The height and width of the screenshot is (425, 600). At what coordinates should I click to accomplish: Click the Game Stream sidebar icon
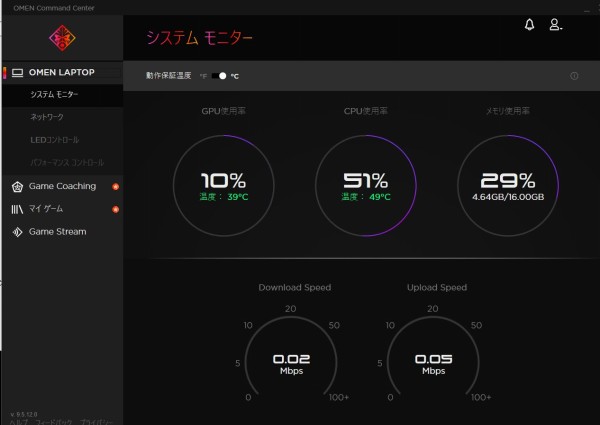coord(17,232)
